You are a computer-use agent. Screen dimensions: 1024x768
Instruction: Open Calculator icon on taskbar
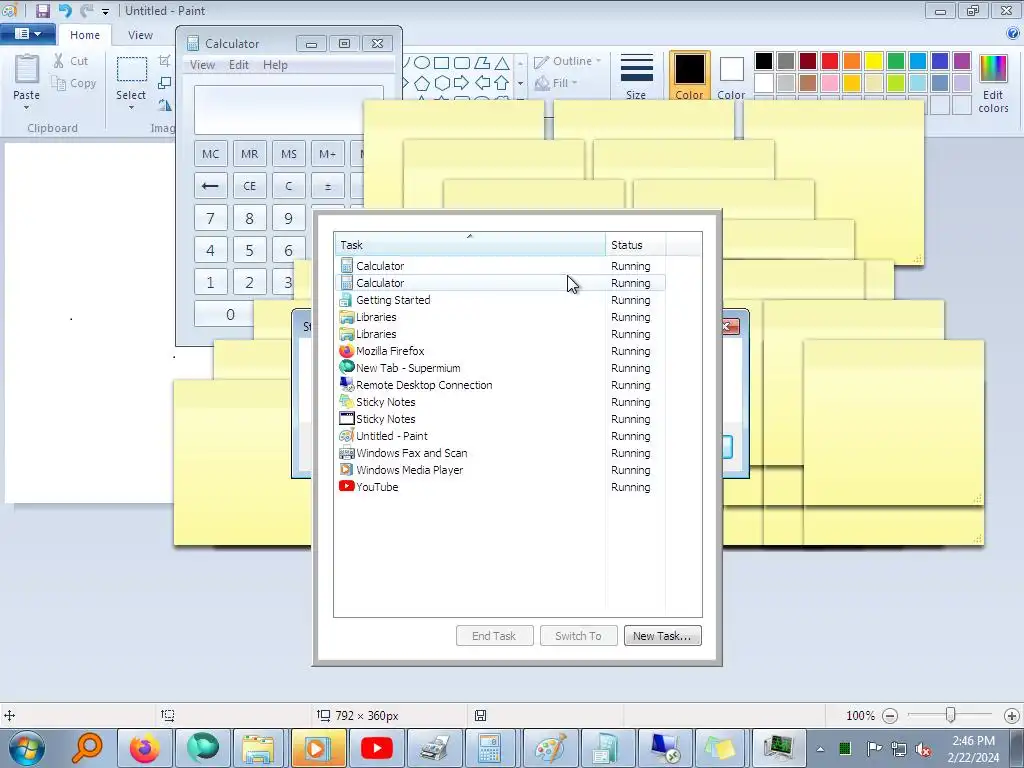pos(489,748)
